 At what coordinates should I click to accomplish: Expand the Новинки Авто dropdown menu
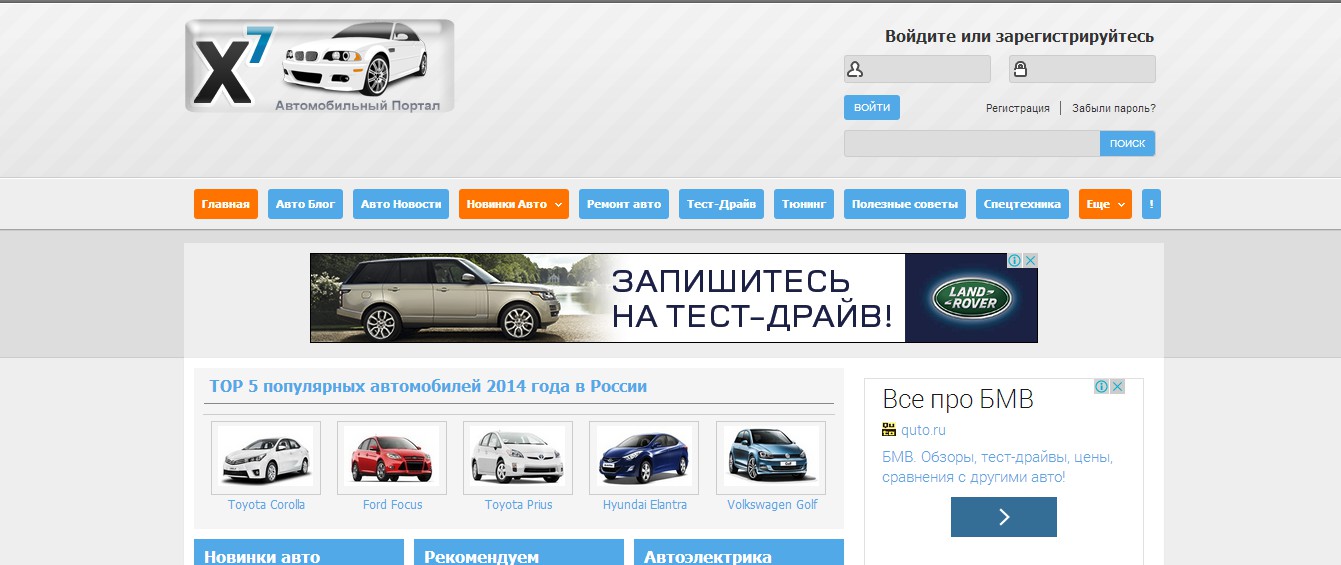(514, 204)
